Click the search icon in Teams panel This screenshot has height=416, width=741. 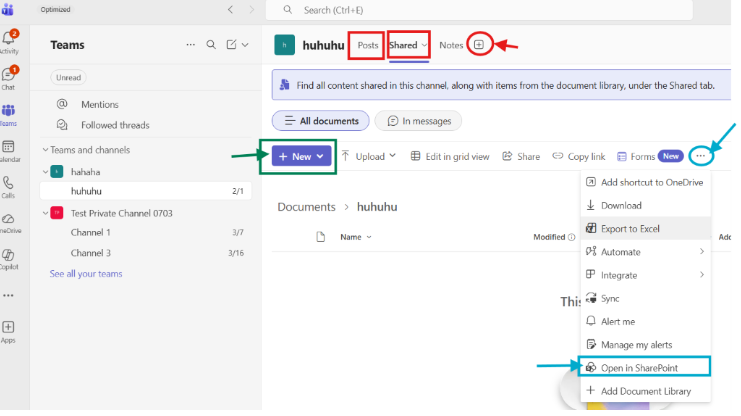[x=211, y=44]
